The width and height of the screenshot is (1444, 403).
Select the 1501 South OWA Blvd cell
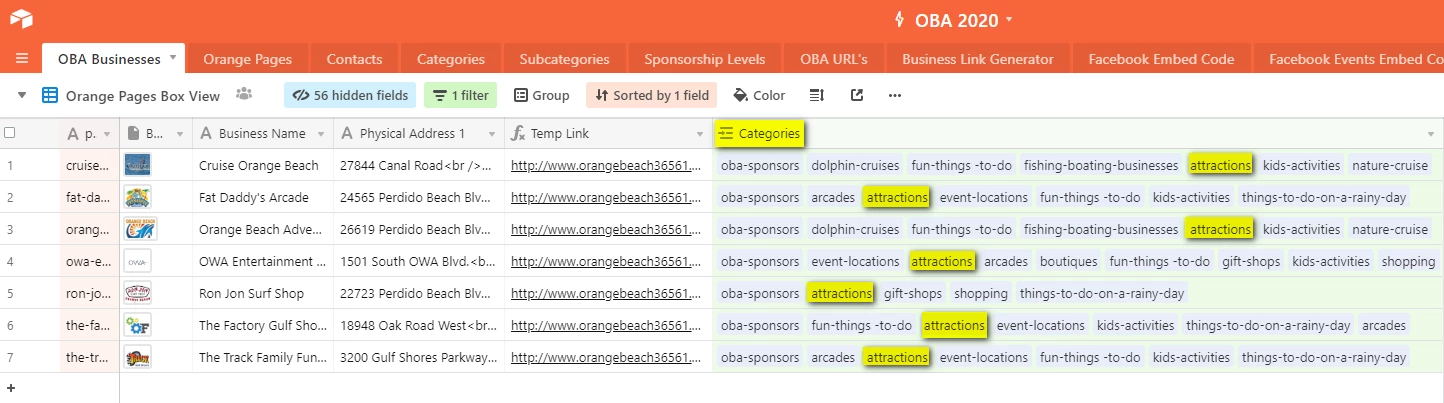click(x=419, y=261)
